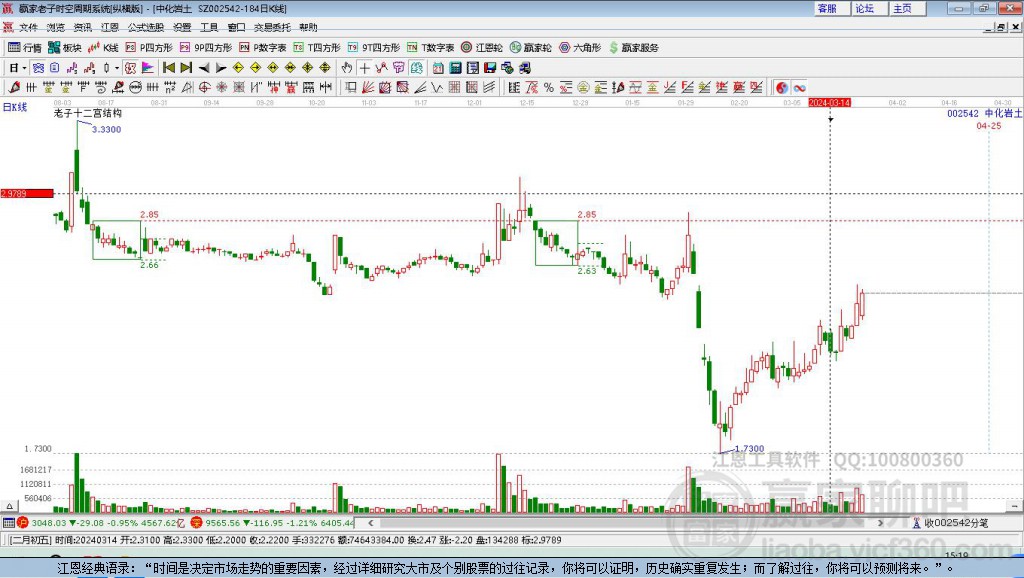The image size is (1024, 578).
Task: Open the P四方形 tool
Action: tap(149, 48)
